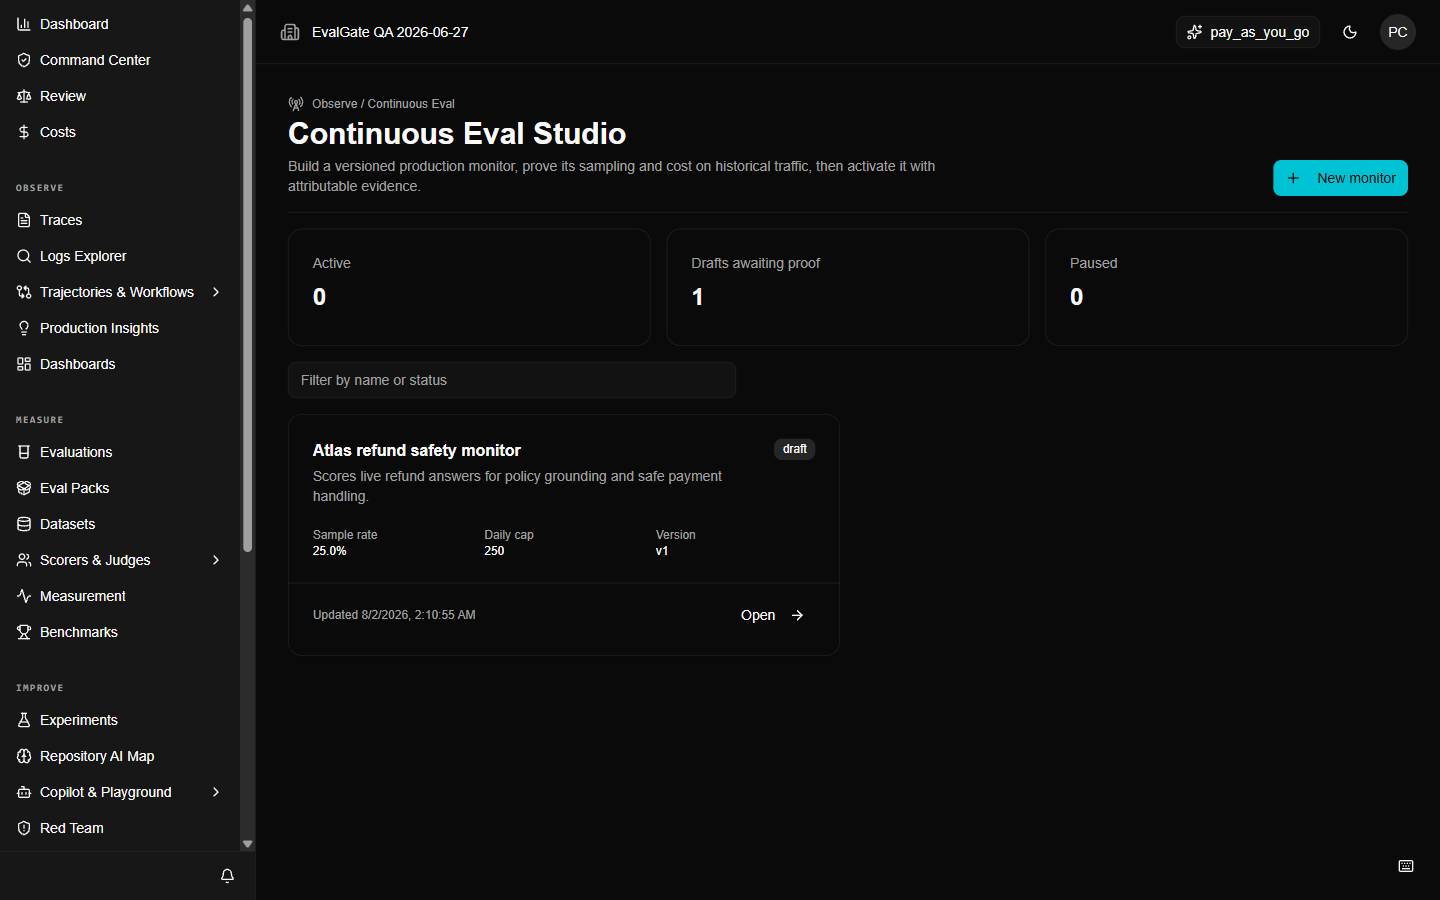Click the Drafts awaiting proof card
1440x900 pixels.
[x=847, y=287]
